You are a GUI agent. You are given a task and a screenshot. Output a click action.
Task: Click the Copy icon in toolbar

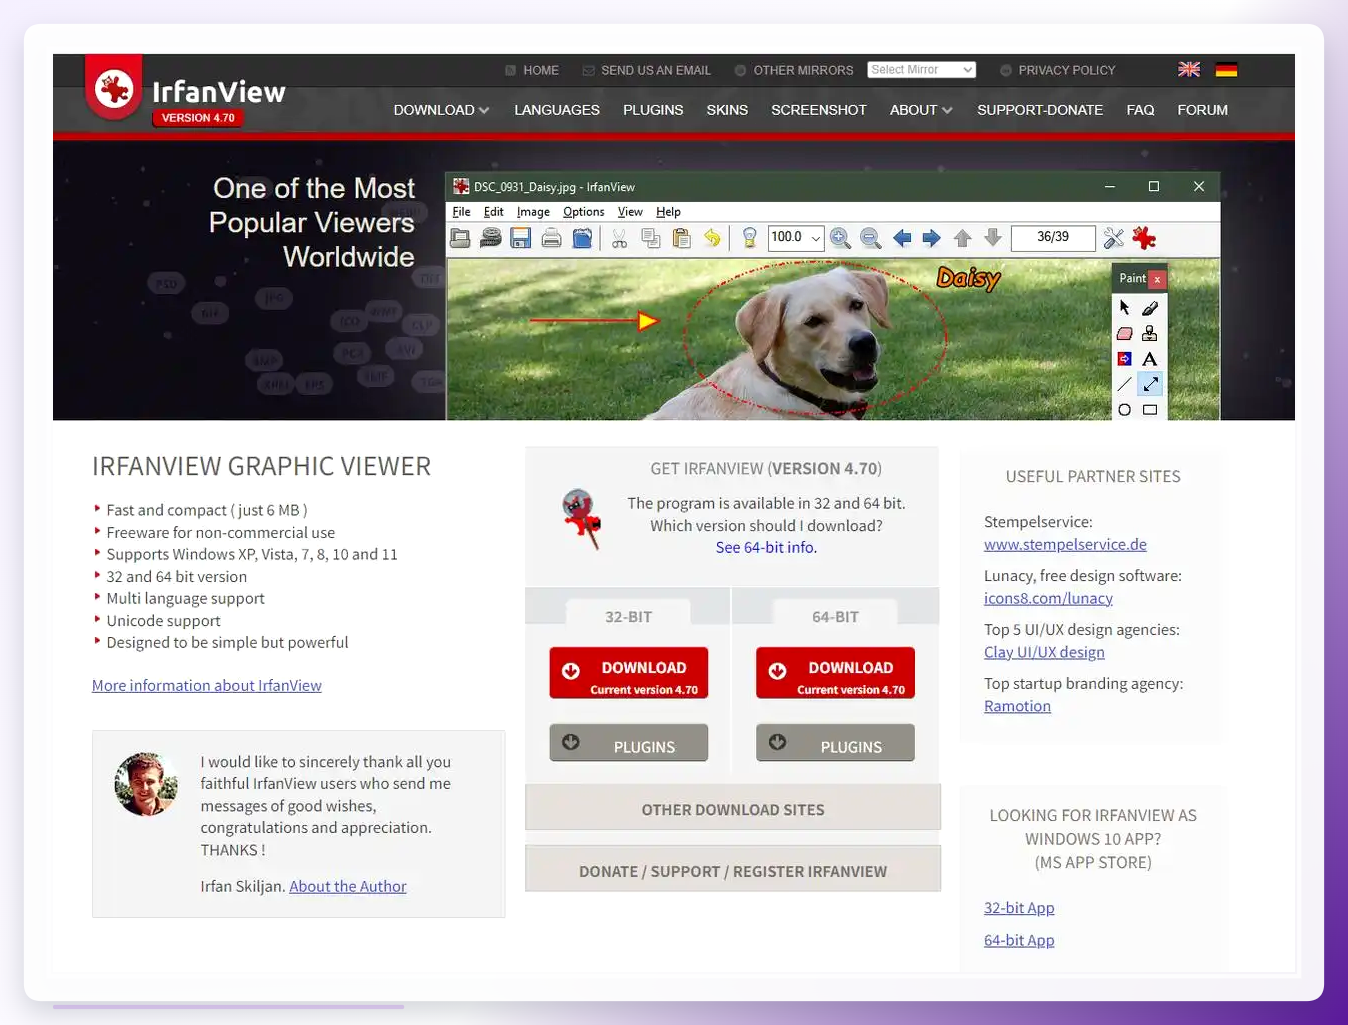pos(650,238)
